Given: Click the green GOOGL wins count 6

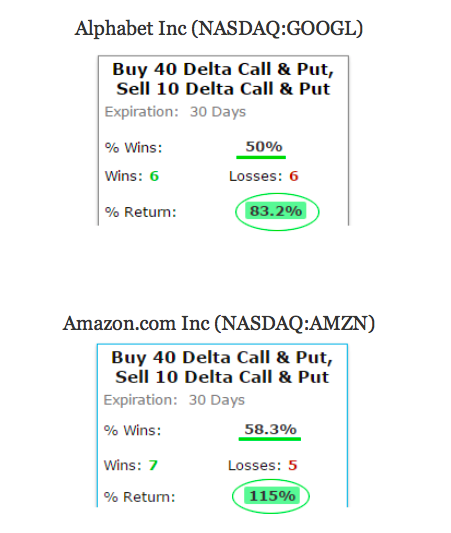Looking at the screenshot, I should tap(154, 176).
